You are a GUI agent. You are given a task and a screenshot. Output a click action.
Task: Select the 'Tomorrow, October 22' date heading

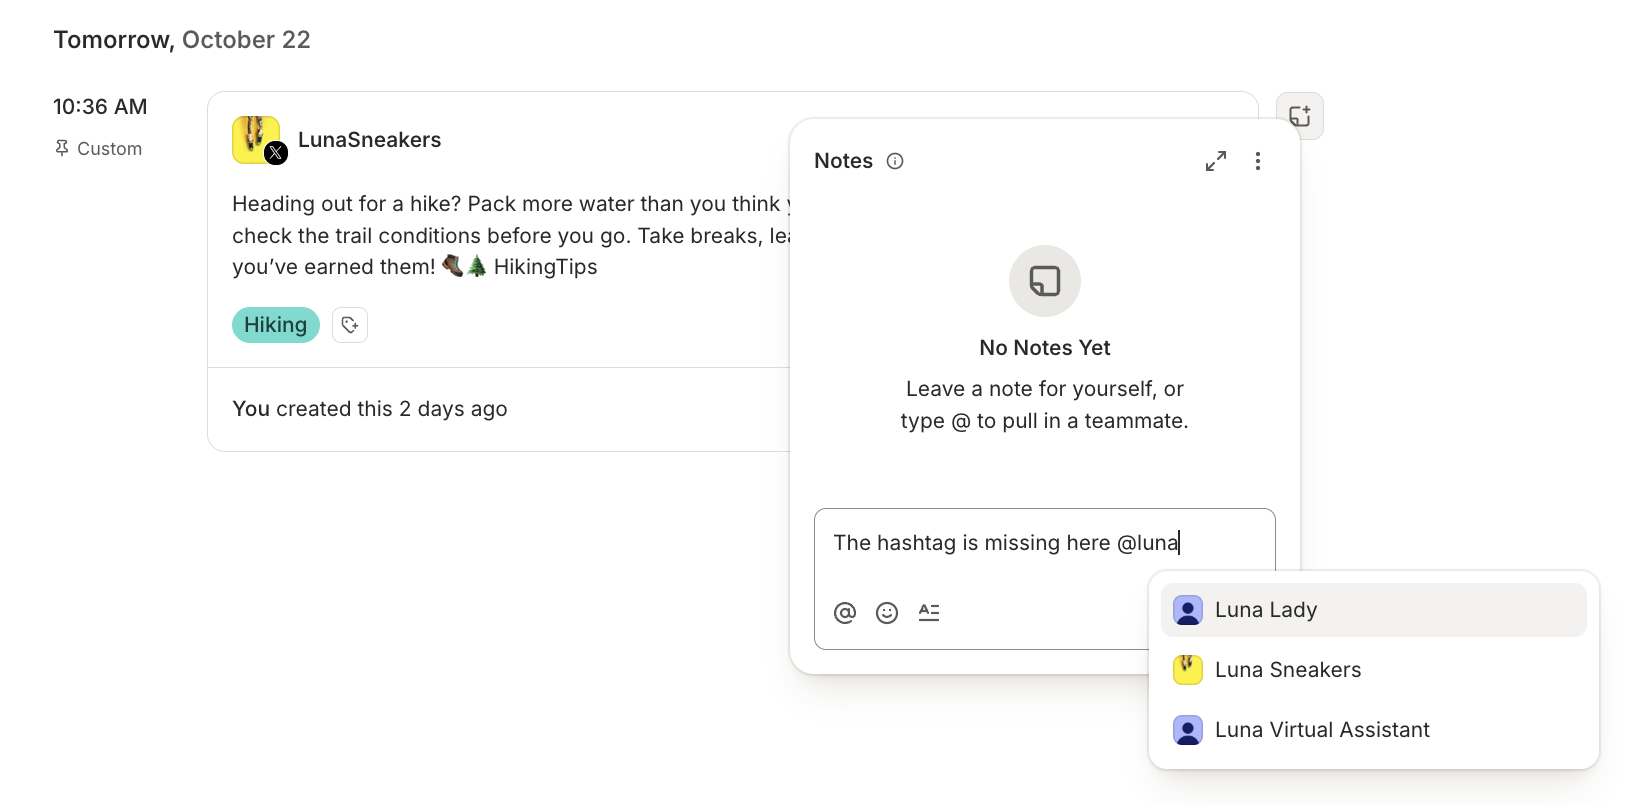point(182,40)
